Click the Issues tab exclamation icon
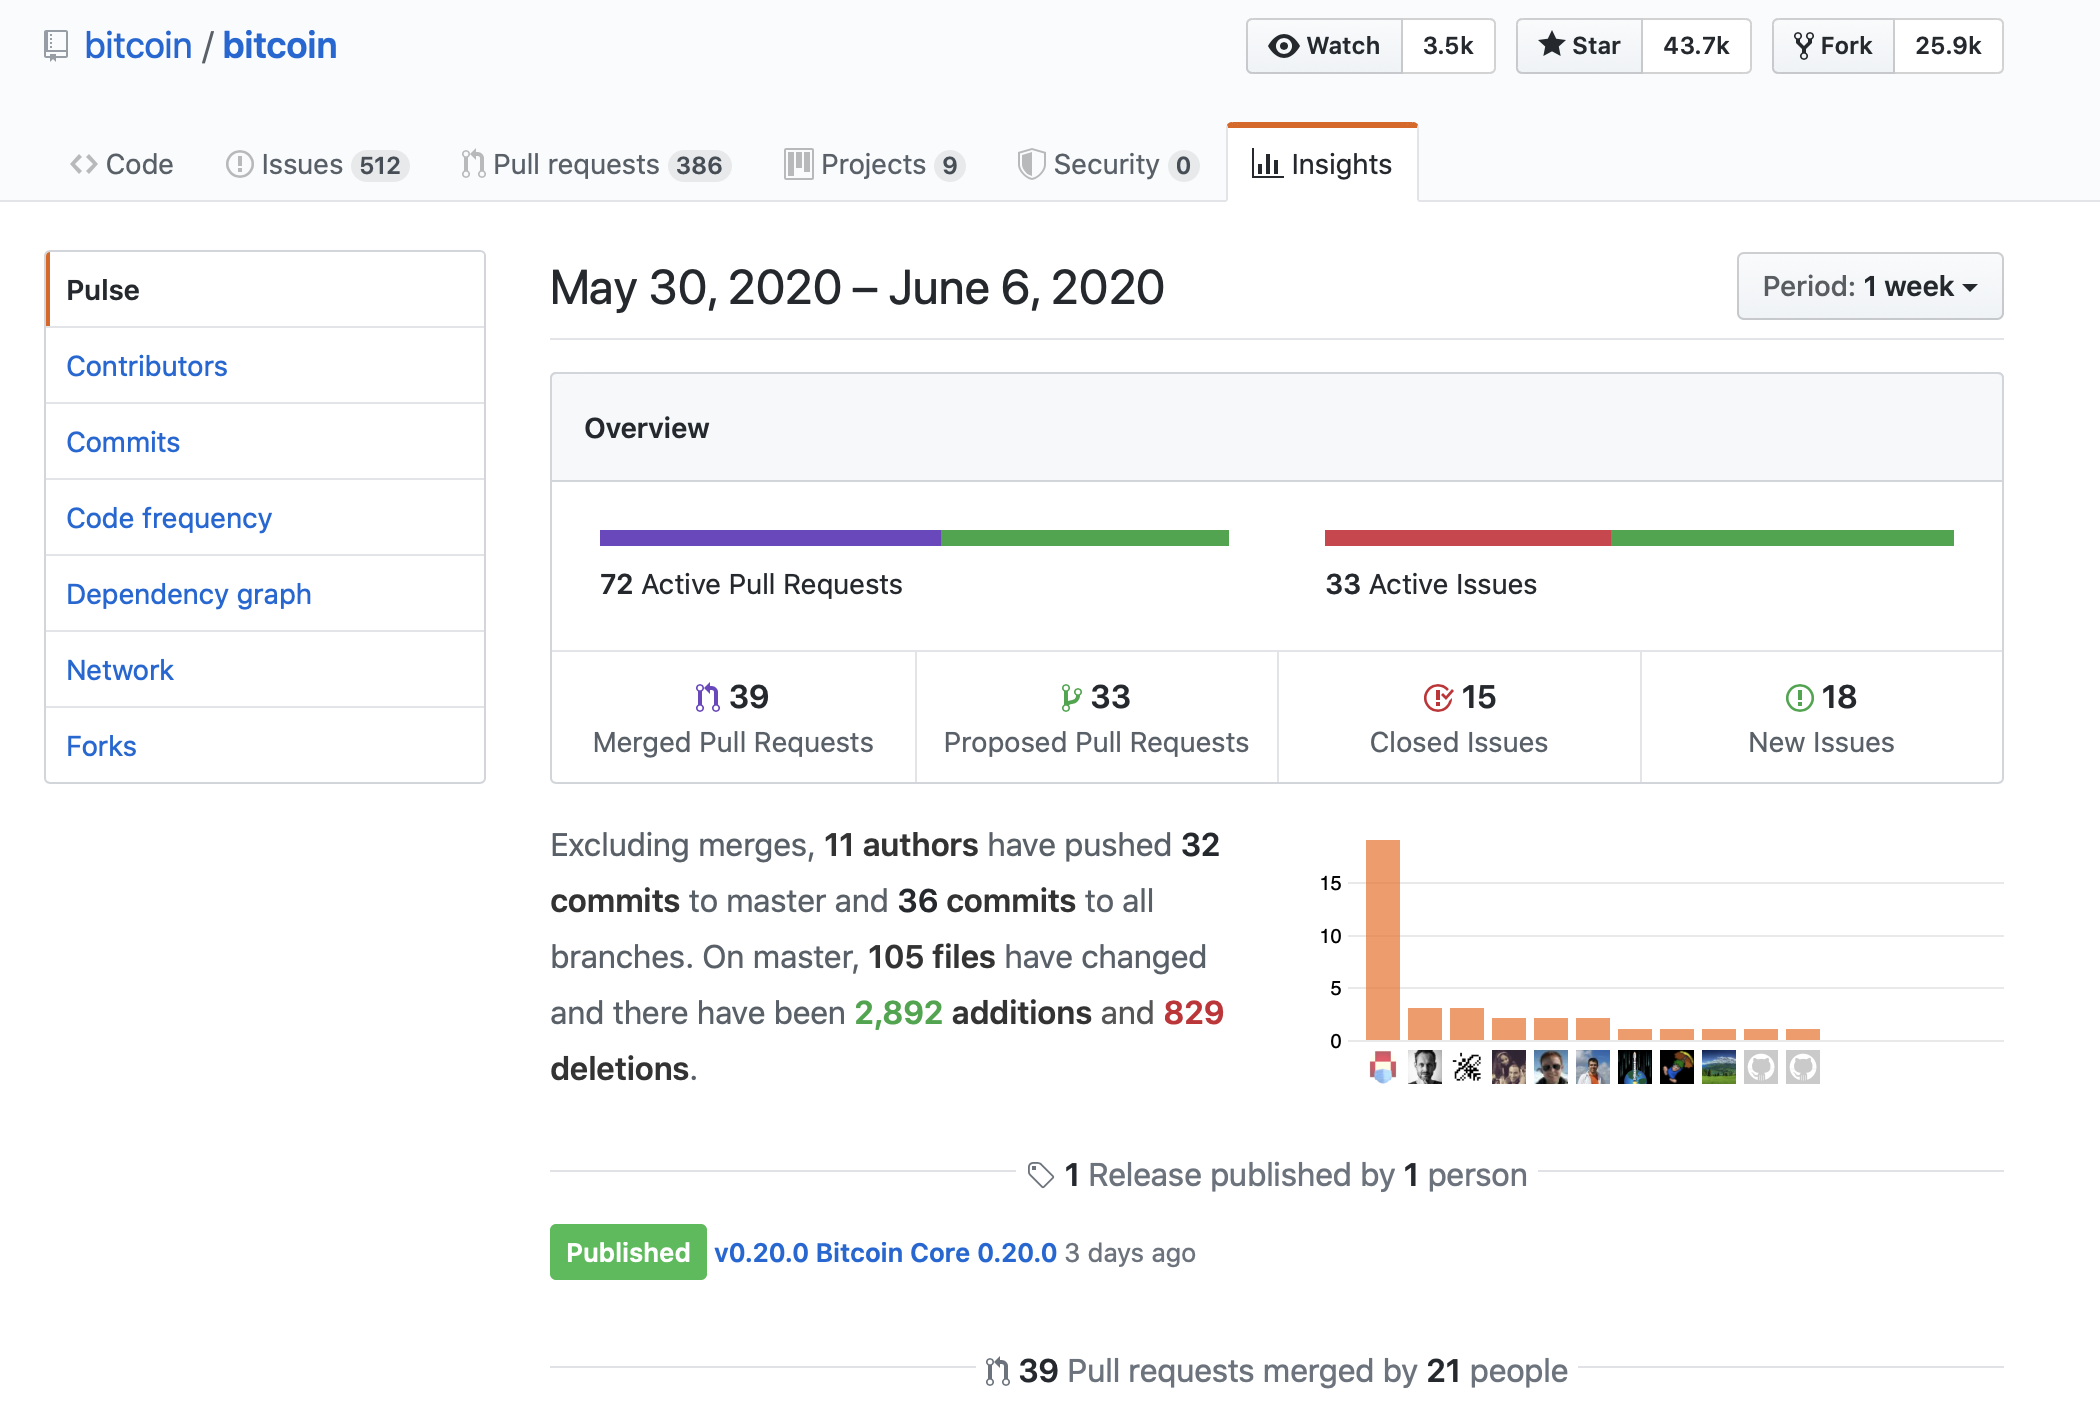2100x1412 pixels. click(x=239, y=164)
